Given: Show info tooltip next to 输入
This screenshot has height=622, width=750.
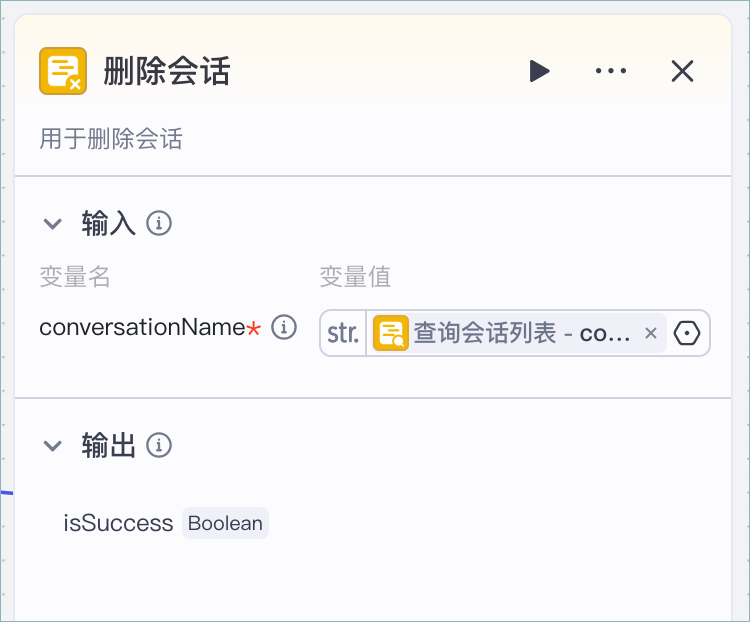Looking at the screenshot, I should [x=159, y=223].
